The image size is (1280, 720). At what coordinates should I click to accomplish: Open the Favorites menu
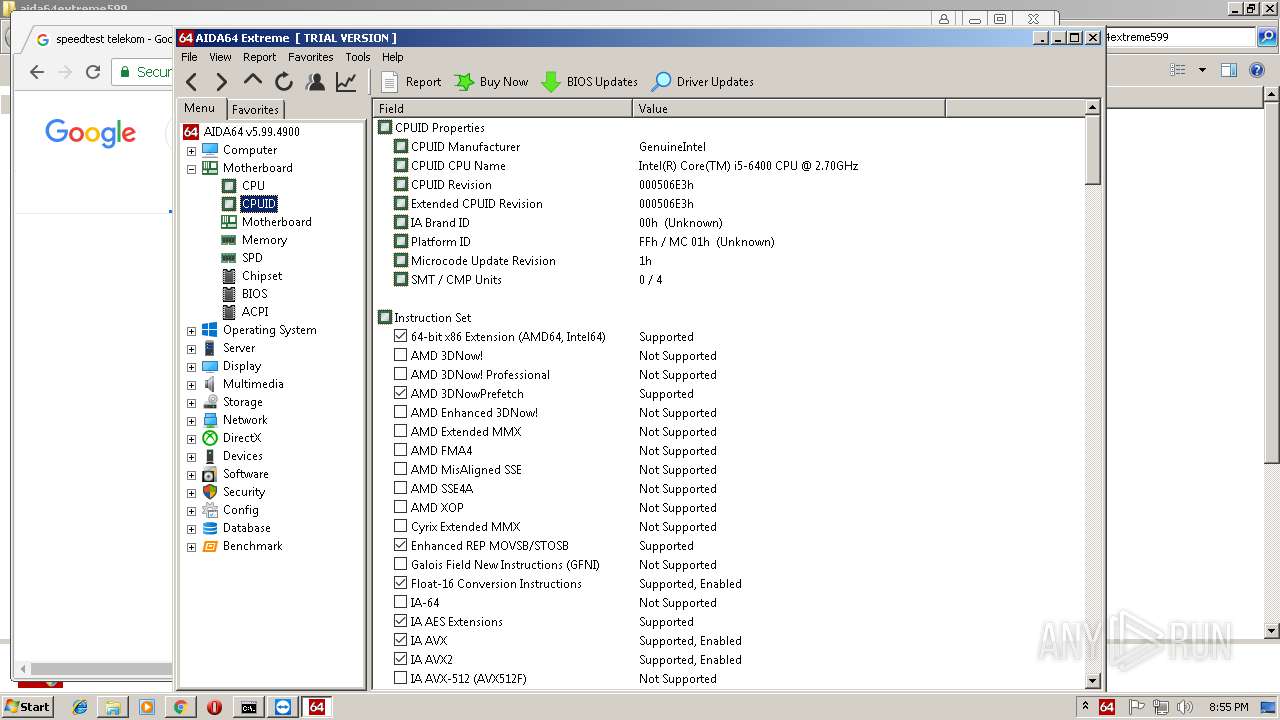click(x=311, y=57)
